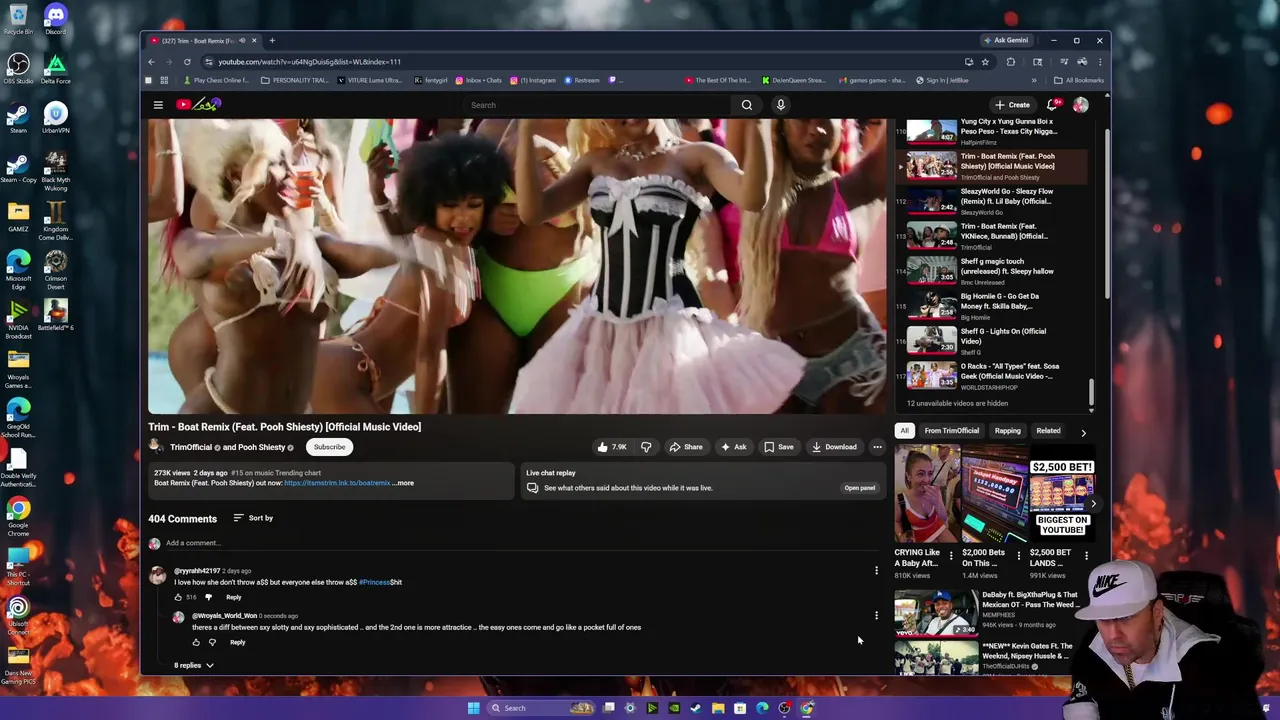Like the video with 7.9K thumbs up

point(611,447)
